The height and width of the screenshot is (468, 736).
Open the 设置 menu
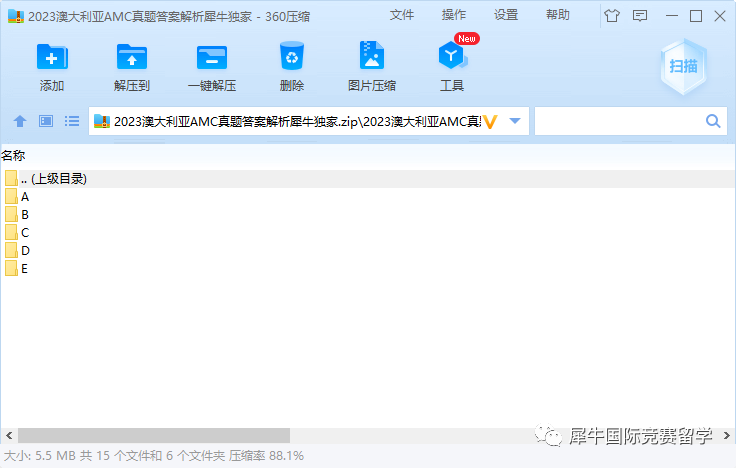506,15
